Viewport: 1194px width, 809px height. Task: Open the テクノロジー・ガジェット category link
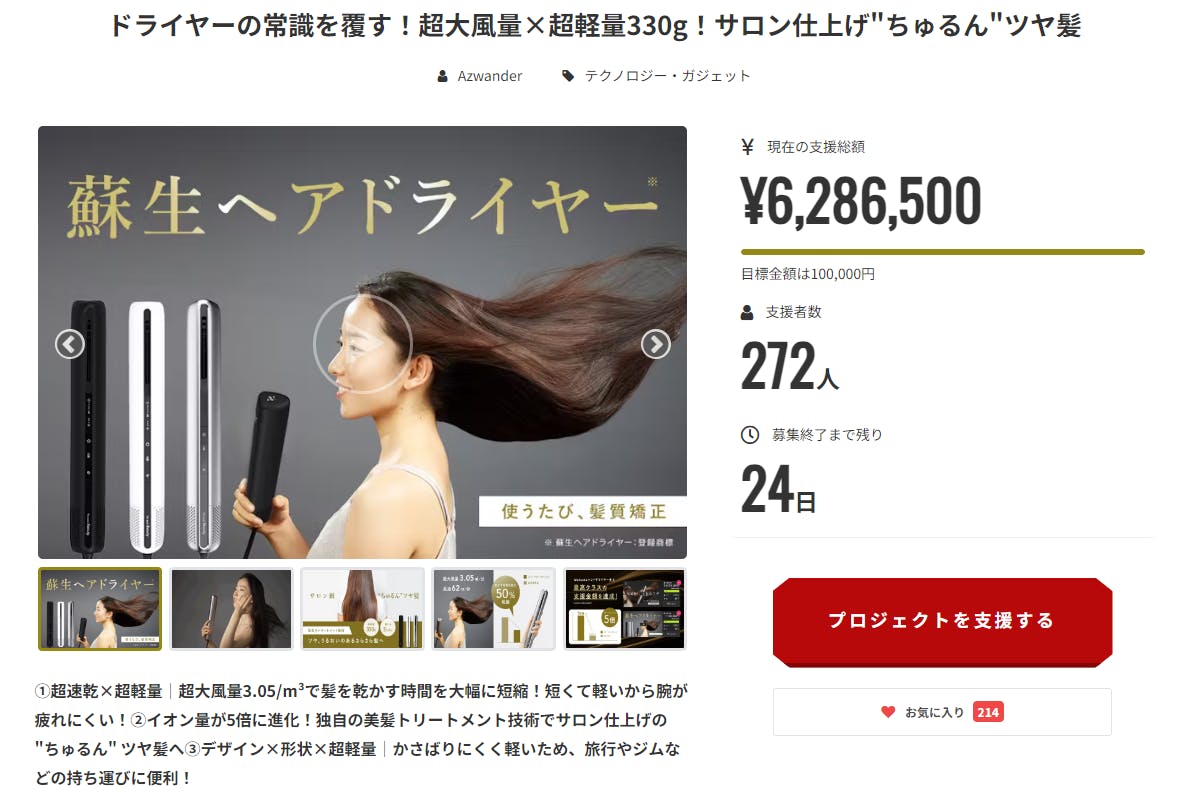[667, 76]
